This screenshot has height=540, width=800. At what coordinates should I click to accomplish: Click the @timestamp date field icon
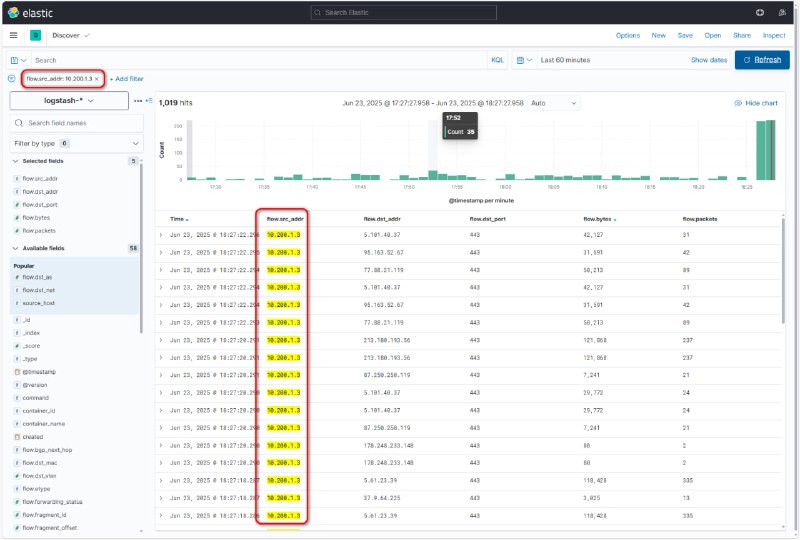click(17, 372)
